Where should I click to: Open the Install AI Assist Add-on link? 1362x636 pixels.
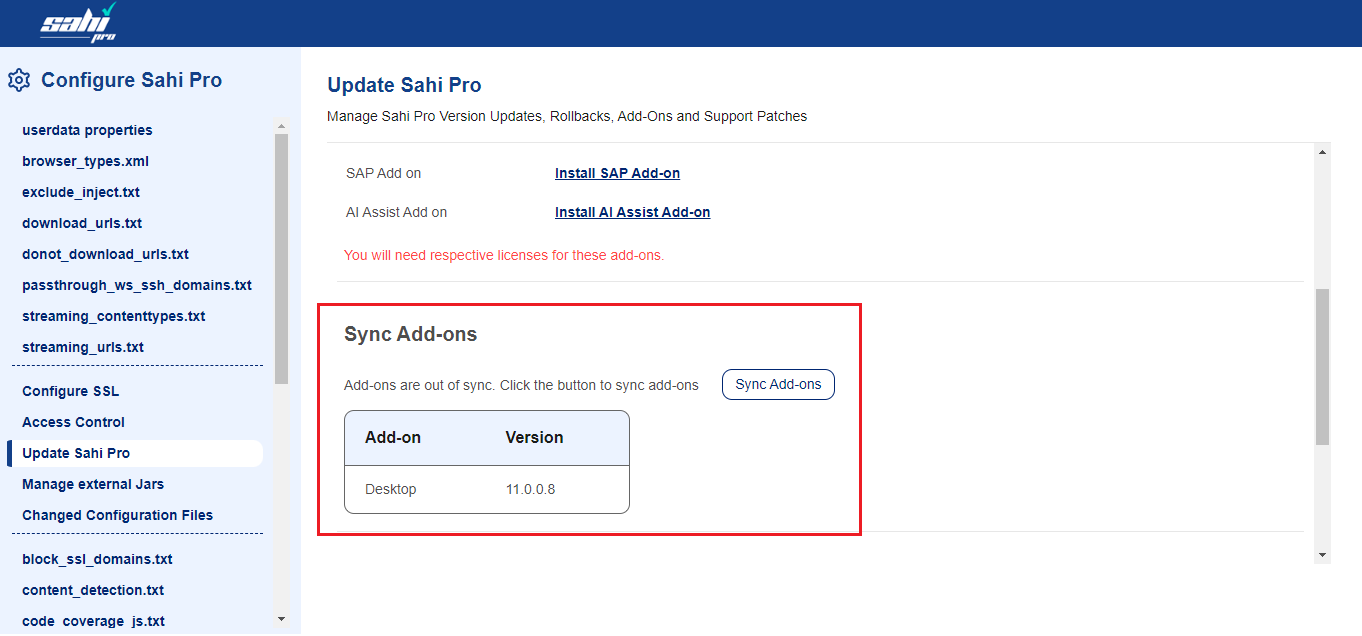point(632,212)
